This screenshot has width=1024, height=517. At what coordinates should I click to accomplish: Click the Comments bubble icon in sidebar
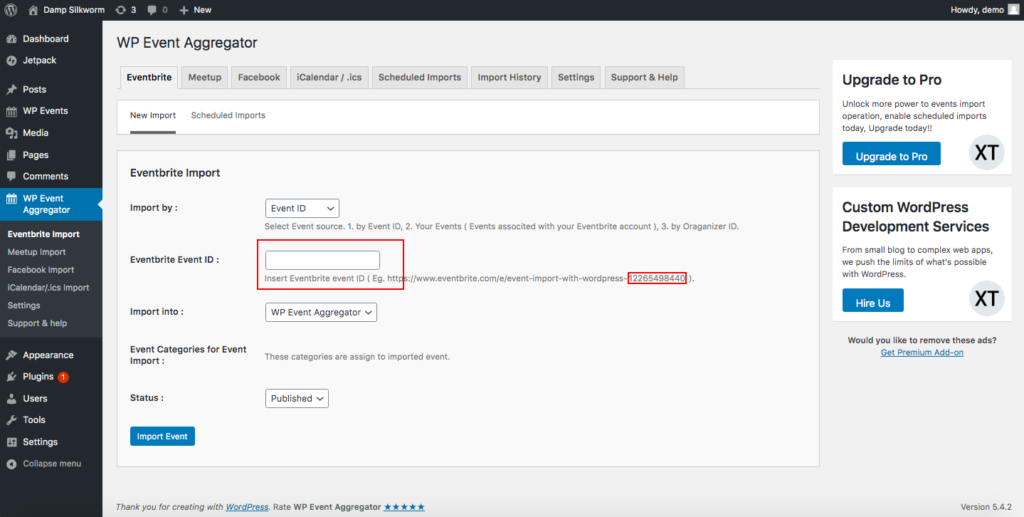(x=11, y=176)
